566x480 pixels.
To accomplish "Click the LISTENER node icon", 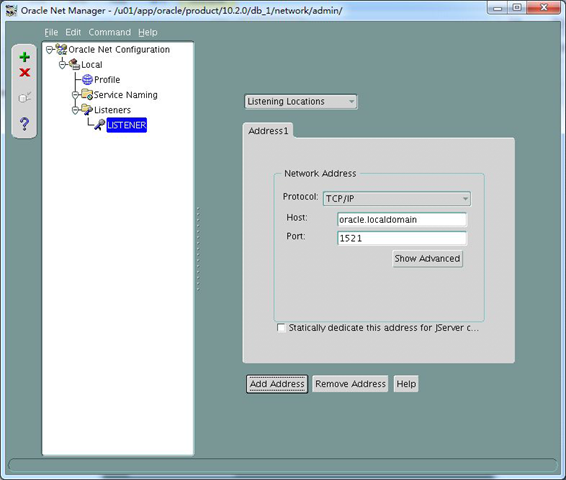I will 100,125.
